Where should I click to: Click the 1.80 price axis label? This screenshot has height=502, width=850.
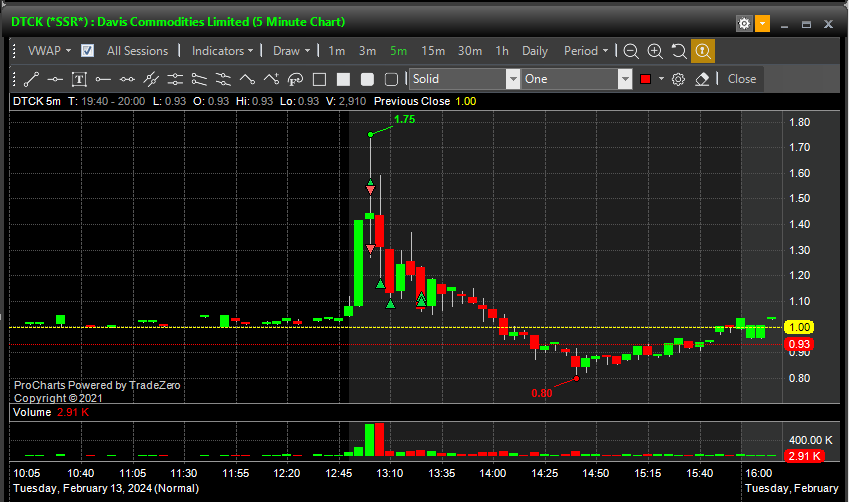[x=800, y=123]
